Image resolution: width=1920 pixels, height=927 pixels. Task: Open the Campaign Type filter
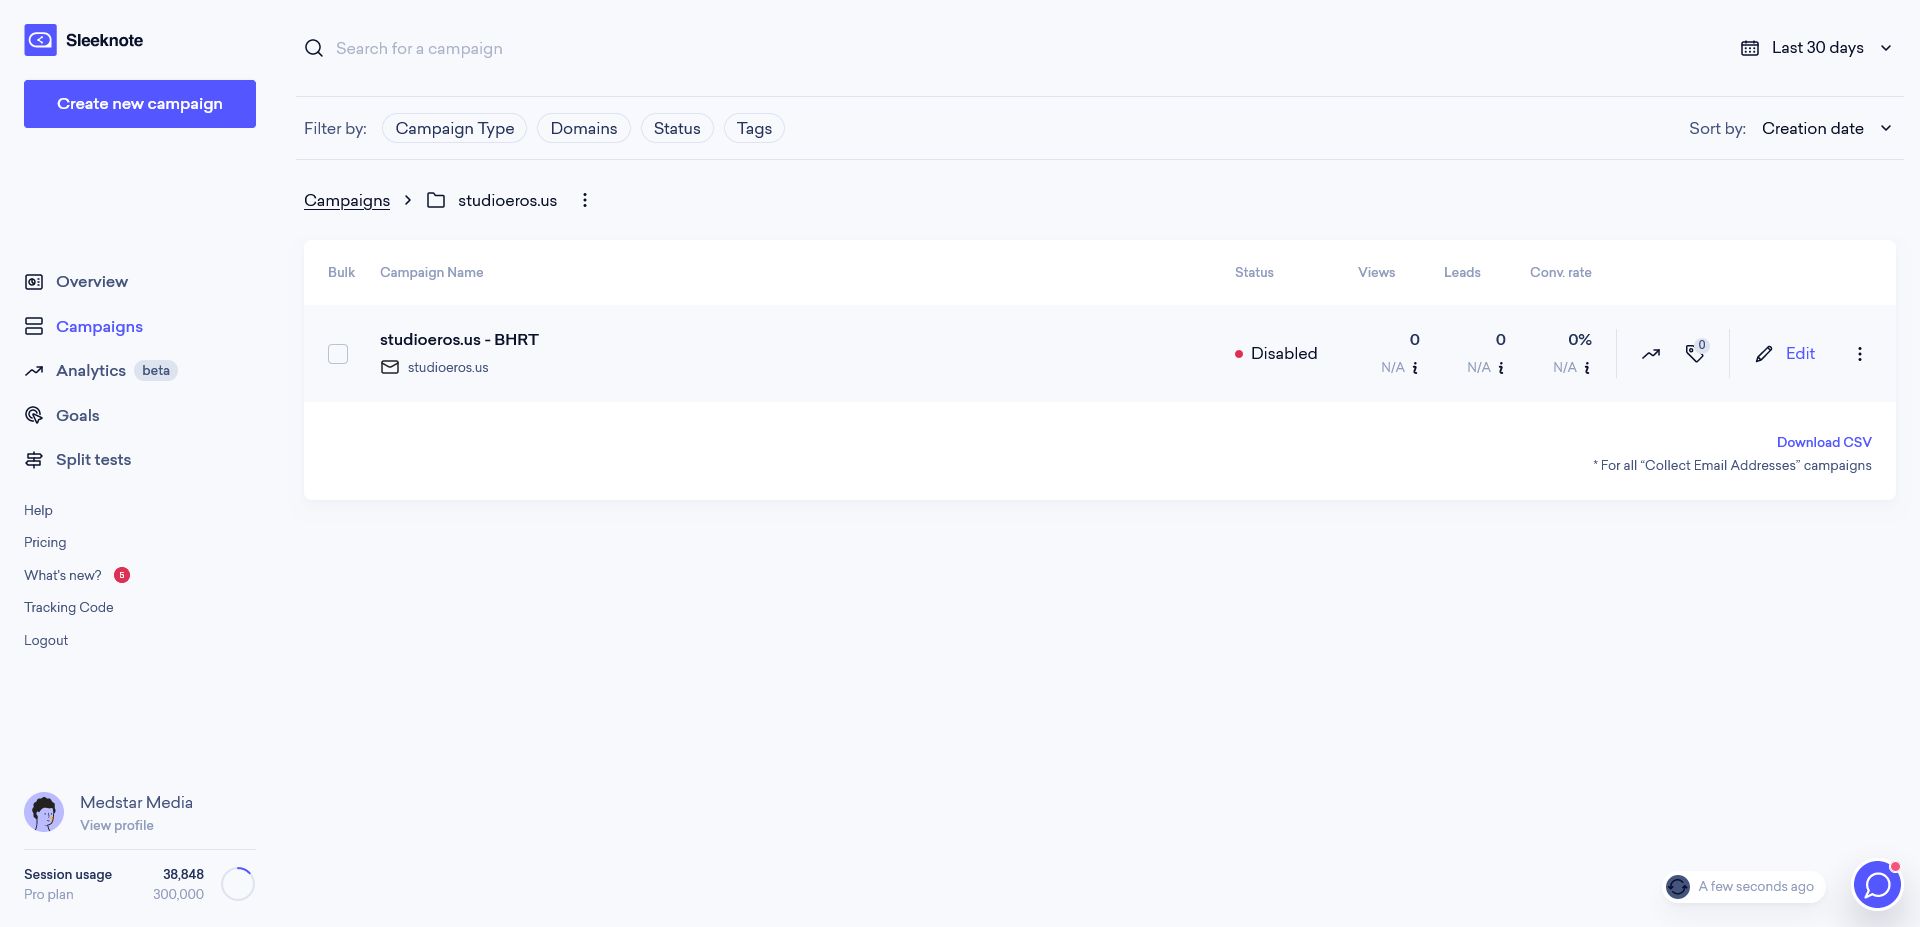(x=455, y=128)
